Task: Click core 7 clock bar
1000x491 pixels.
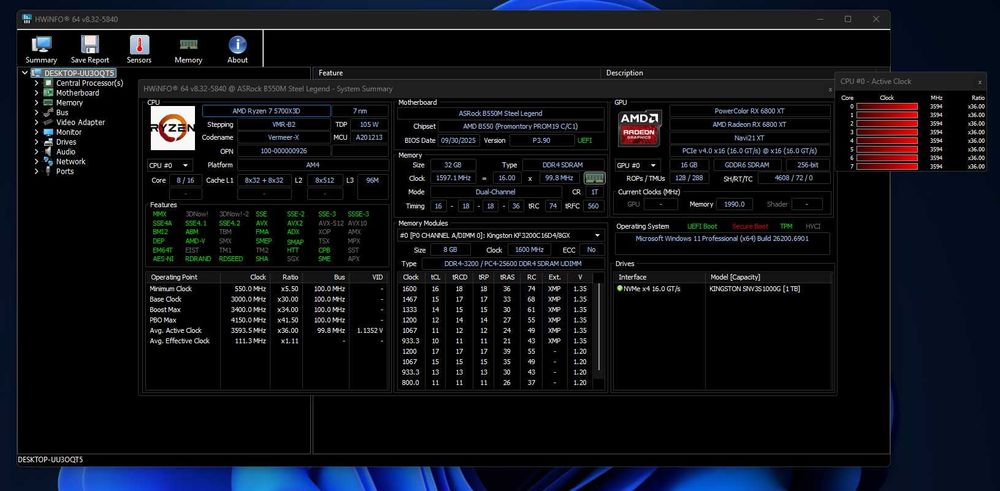Action: pos(887,166)
